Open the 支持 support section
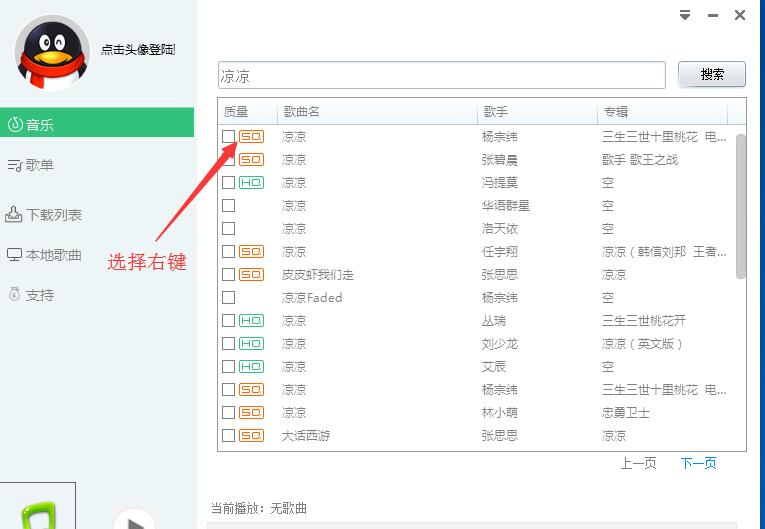This screenshot has width=765, height=529. point(40,295)
